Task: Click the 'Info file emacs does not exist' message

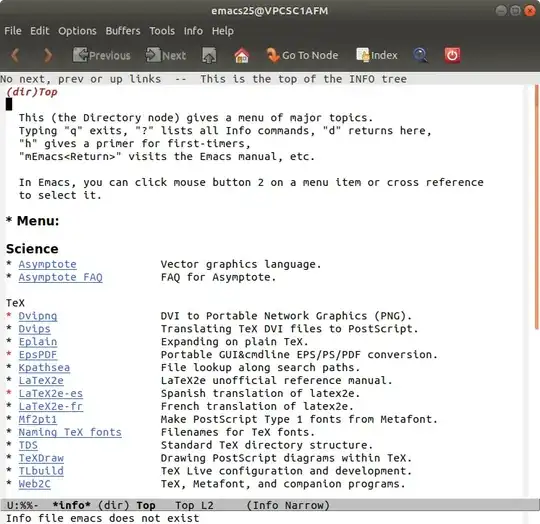Action: (103, 518)
